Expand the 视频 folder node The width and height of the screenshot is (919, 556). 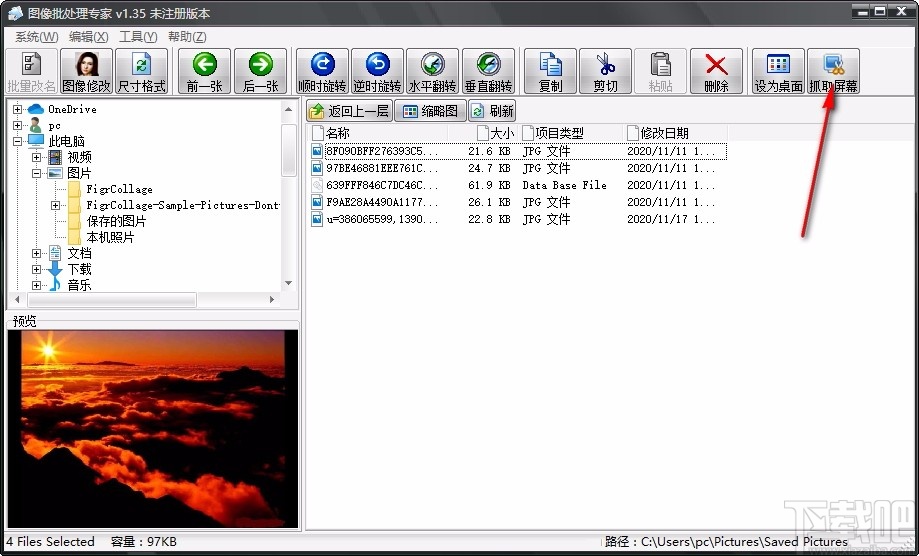tap(36, 157)
